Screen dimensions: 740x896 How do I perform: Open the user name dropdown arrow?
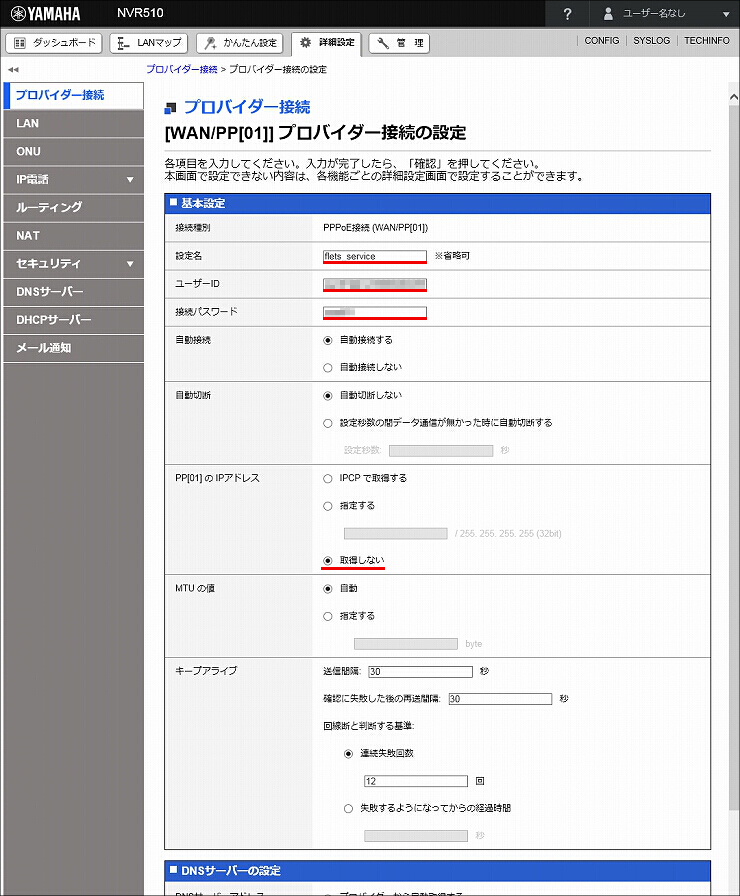tap(726, 14)
